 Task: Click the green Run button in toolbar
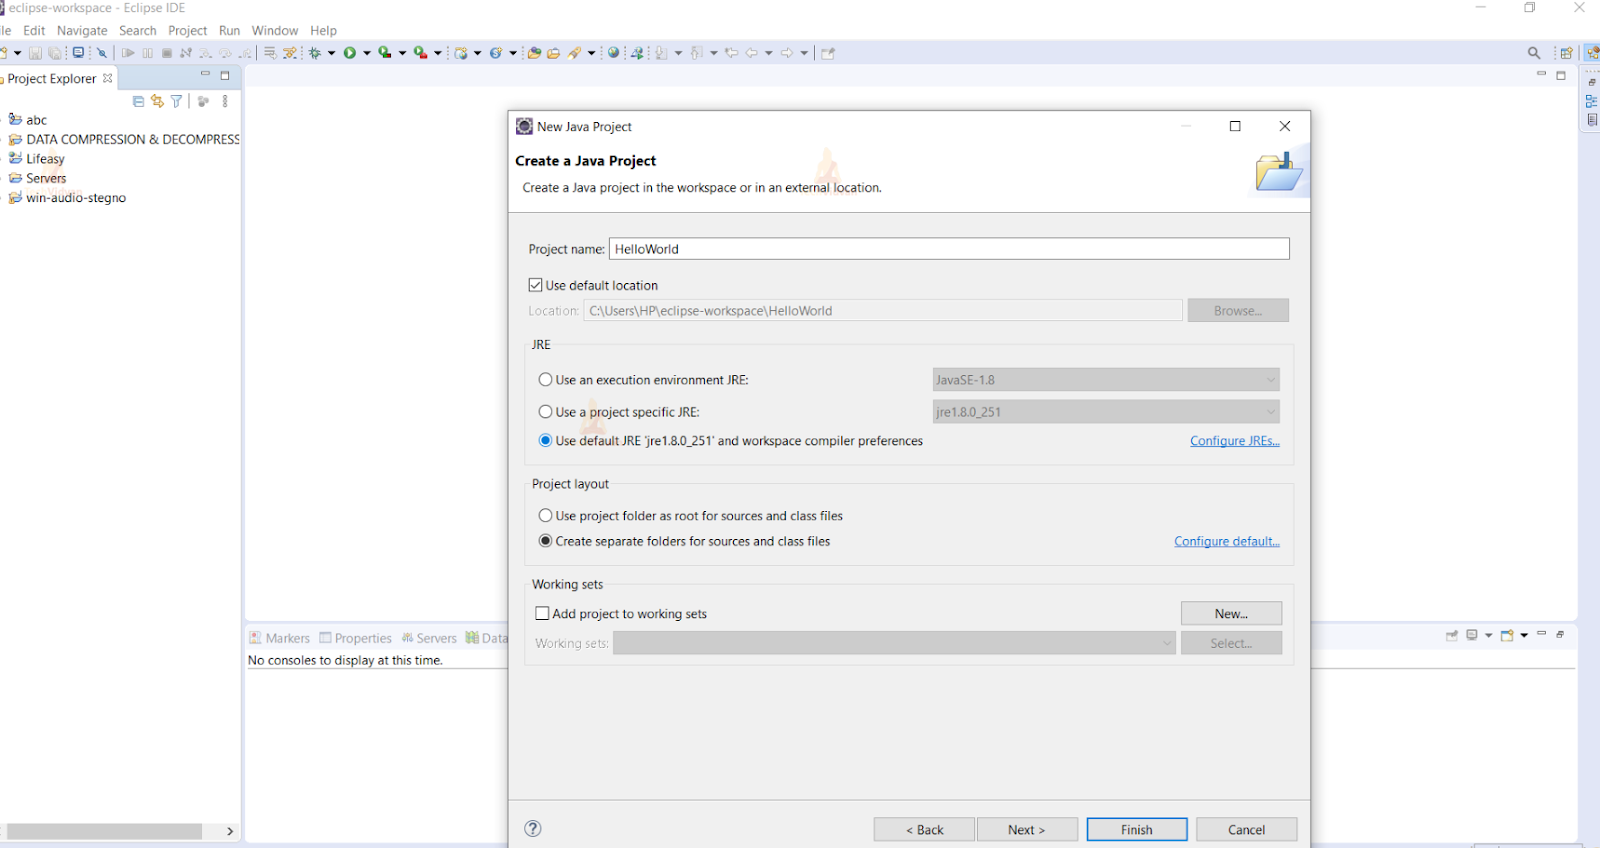[x=350, y=53]
